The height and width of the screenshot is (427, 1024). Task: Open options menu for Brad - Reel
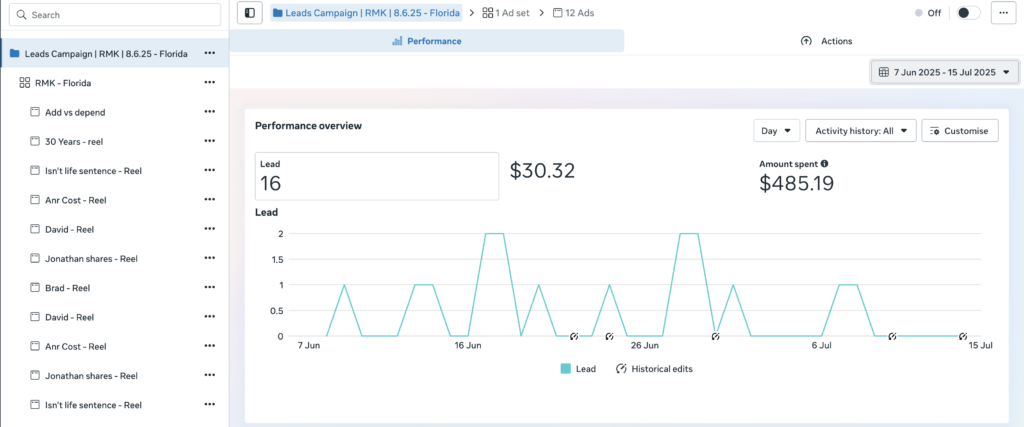209,287
